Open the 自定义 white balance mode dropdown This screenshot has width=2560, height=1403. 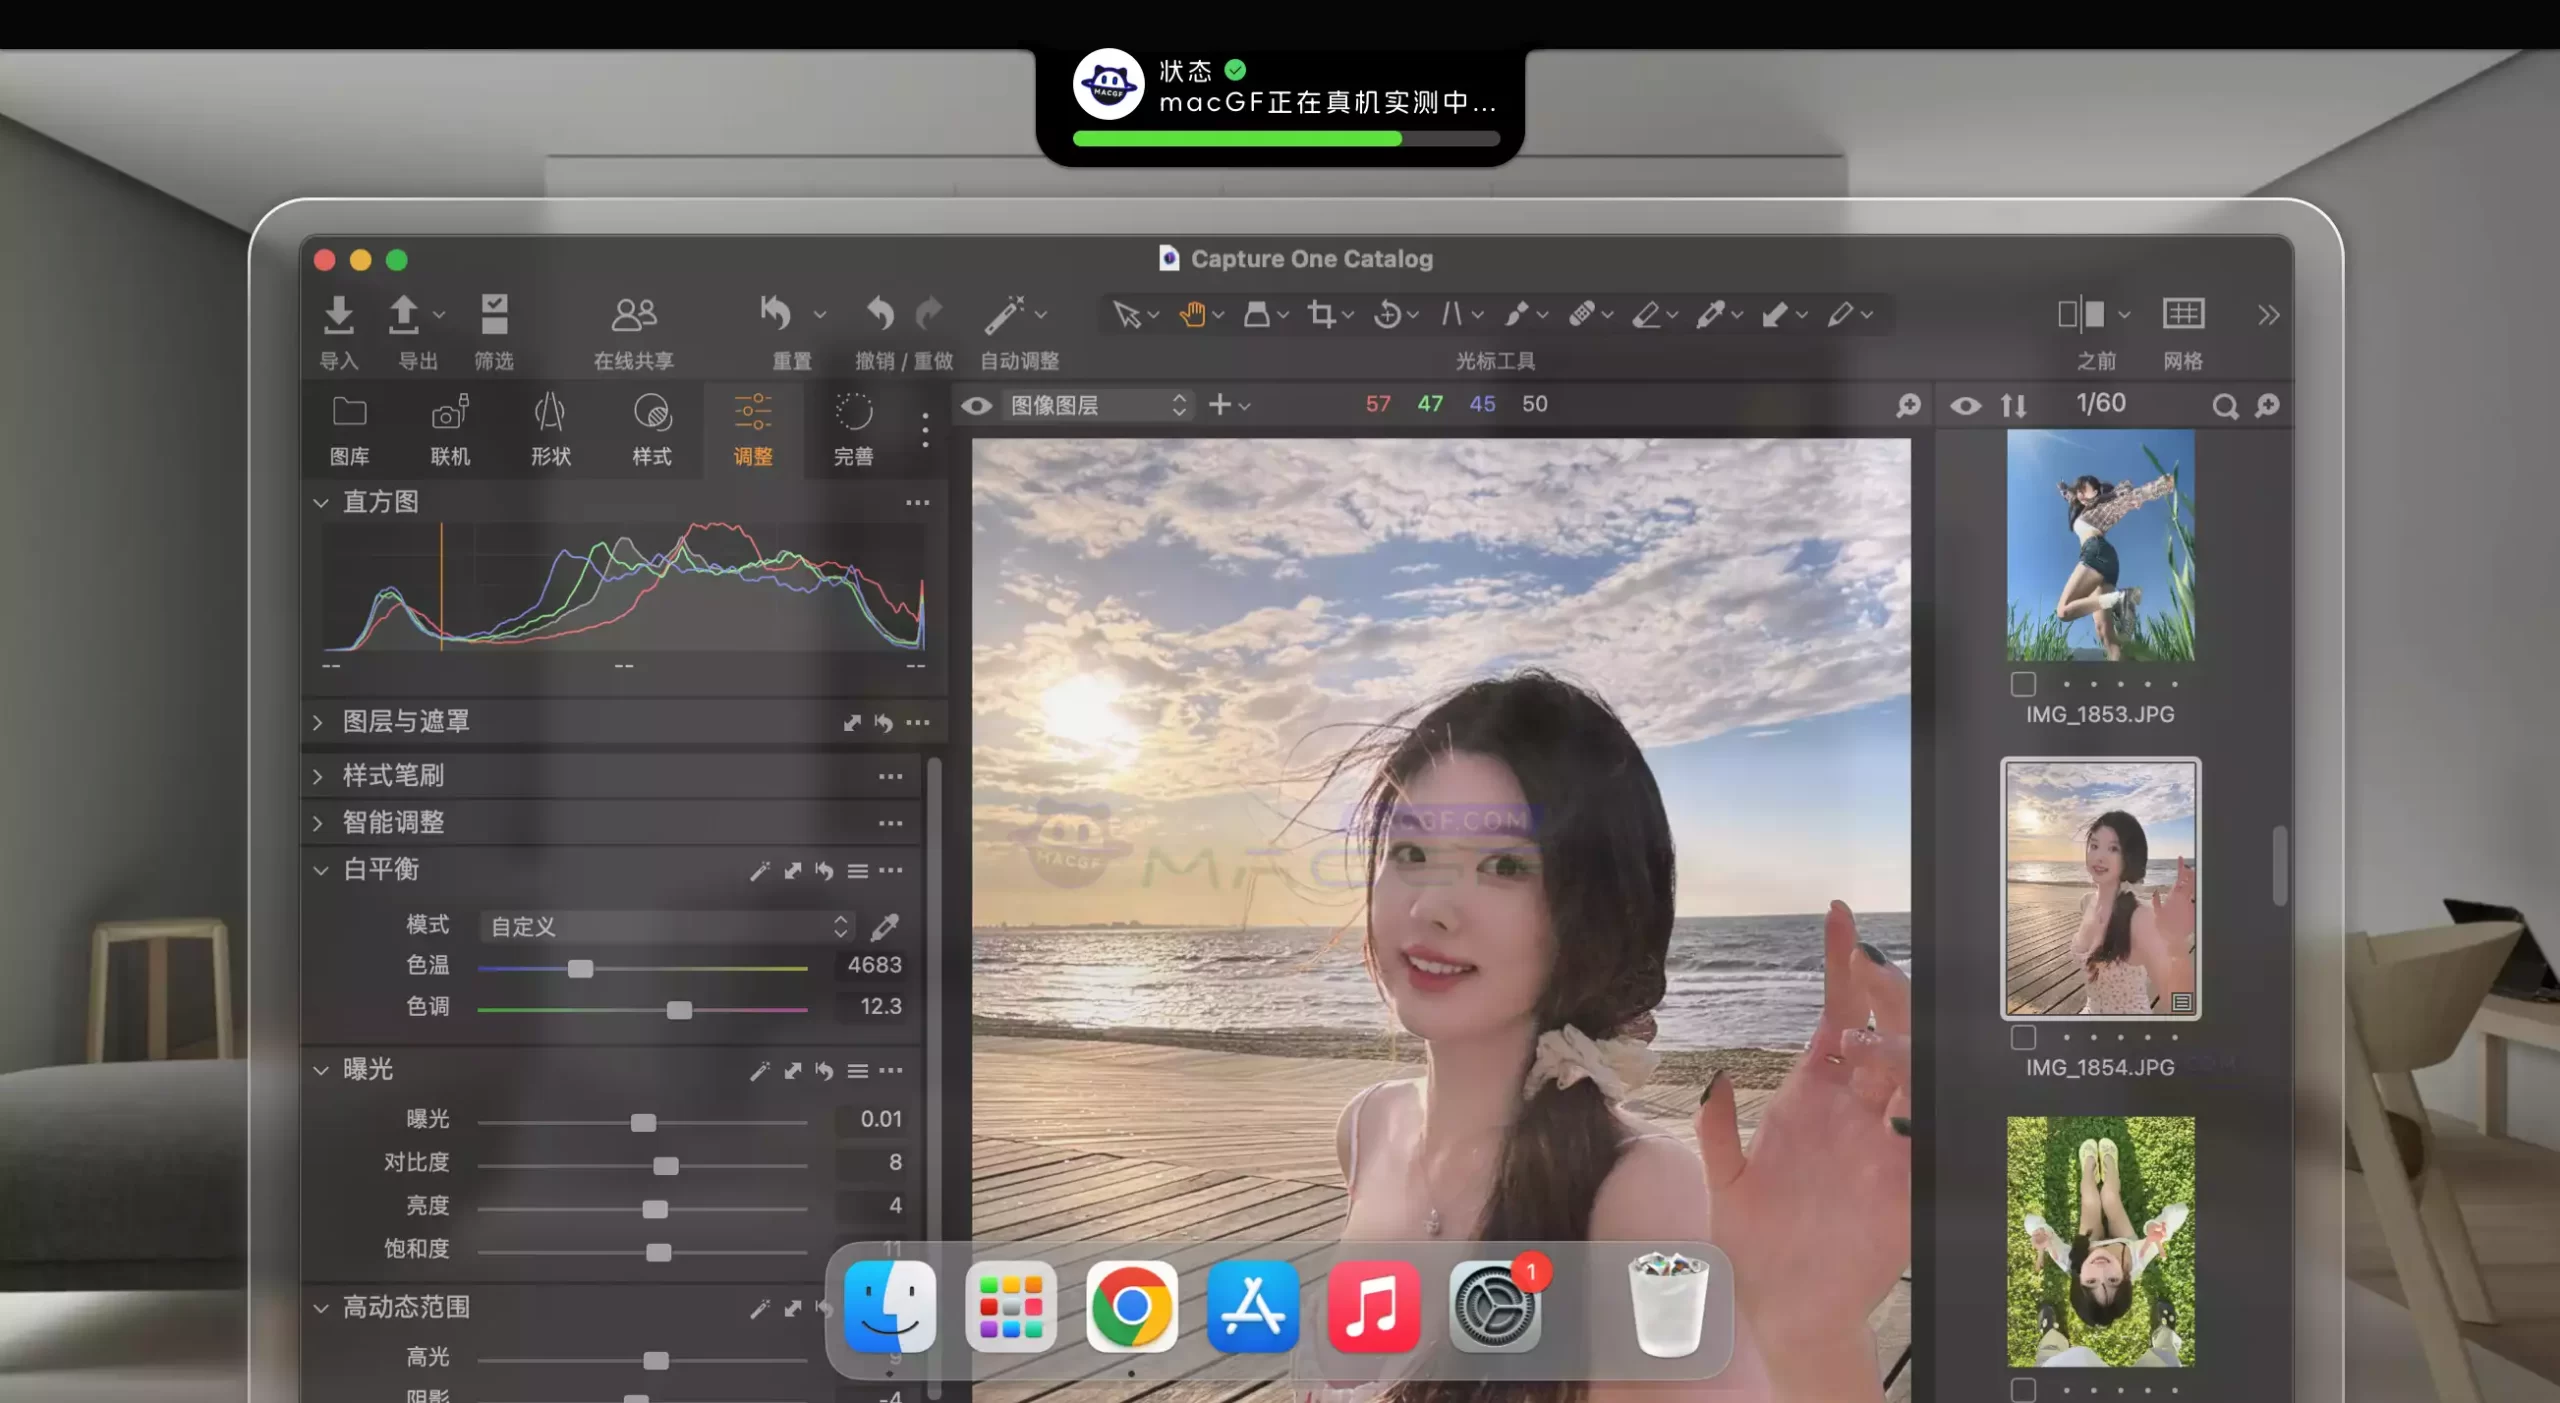coord(665,926)
